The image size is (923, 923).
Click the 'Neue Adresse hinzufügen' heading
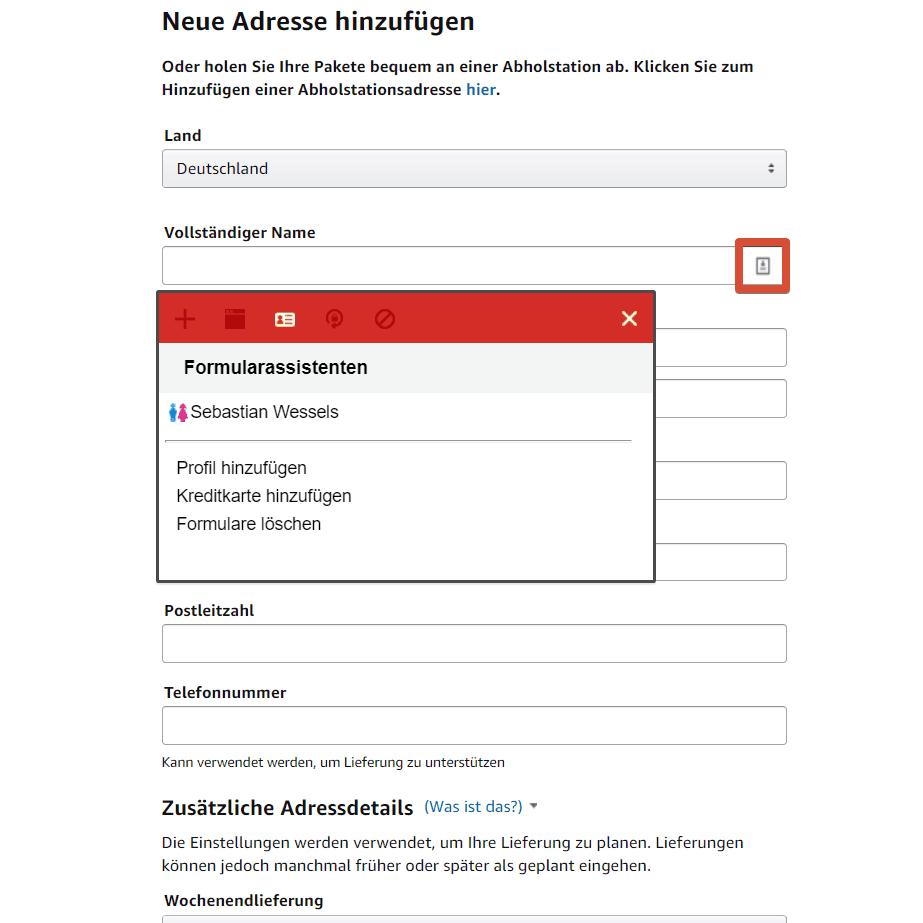[318, 22]
